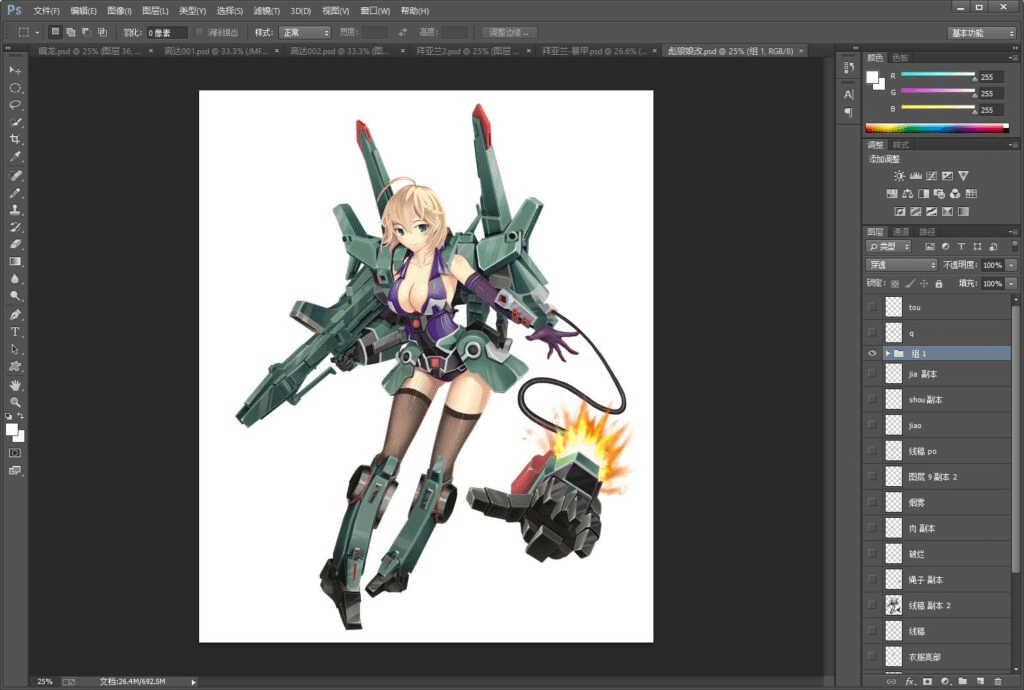Click the 调整边缘 refine edge button
The image size is (1024, 690).
click(x=509, y=32)
